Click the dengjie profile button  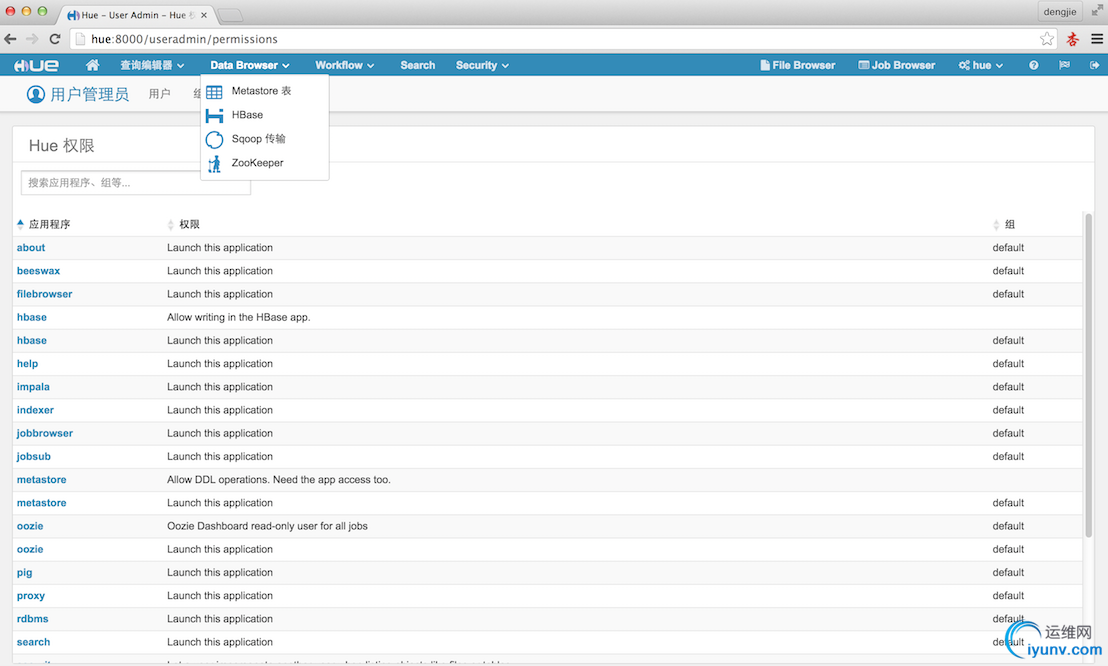(1059, 11)
